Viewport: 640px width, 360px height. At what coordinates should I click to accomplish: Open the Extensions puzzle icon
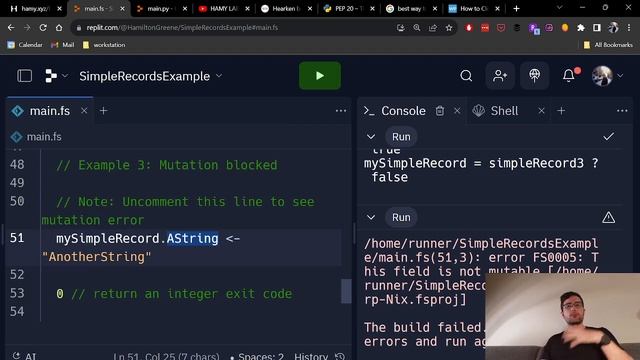(x=581, y=28)
